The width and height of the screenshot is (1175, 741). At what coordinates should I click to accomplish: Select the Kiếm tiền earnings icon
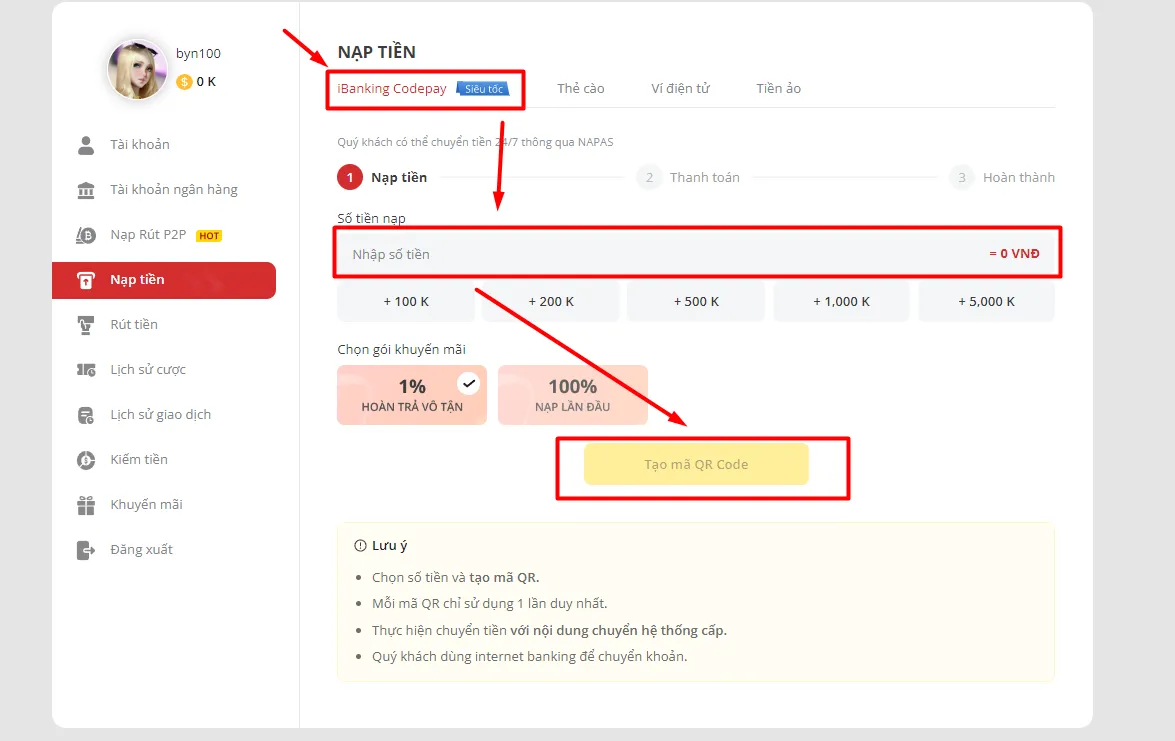click(x=89, y=459)
